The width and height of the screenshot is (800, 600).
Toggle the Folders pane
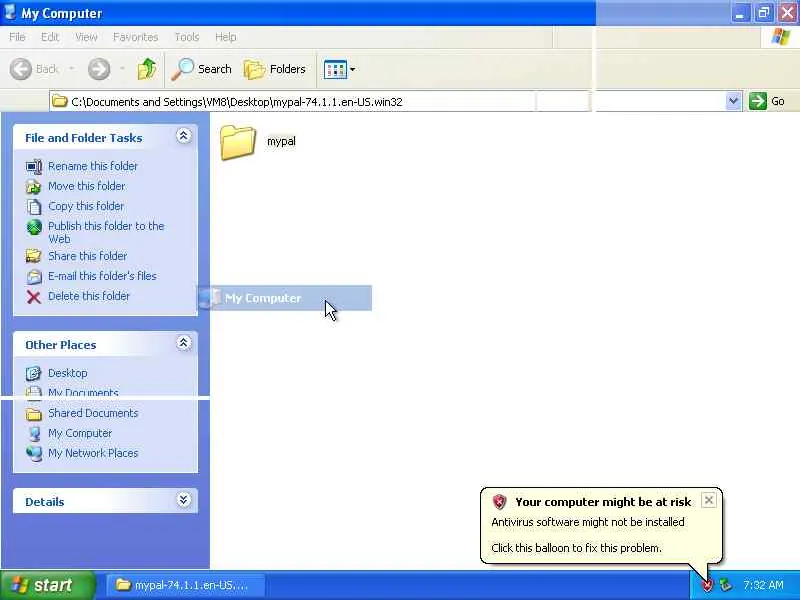click(275, 69)
